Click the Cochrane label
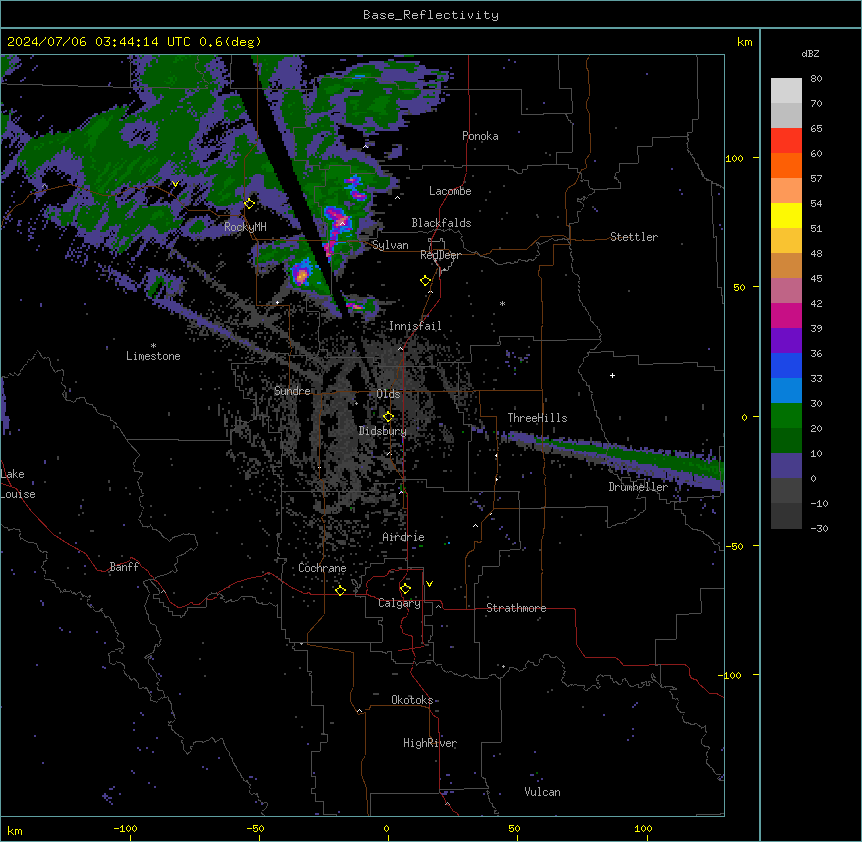The image size is (862, 842). click(322, 568)
